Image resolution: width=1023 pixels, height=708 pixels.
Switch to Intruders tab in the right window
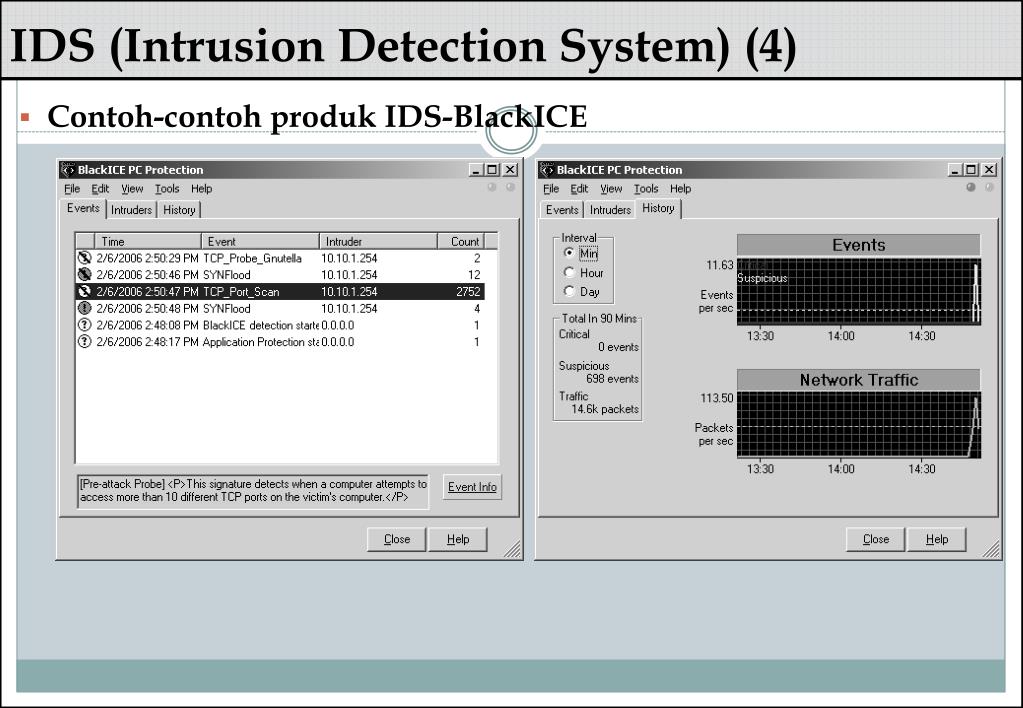coord(610,209)
